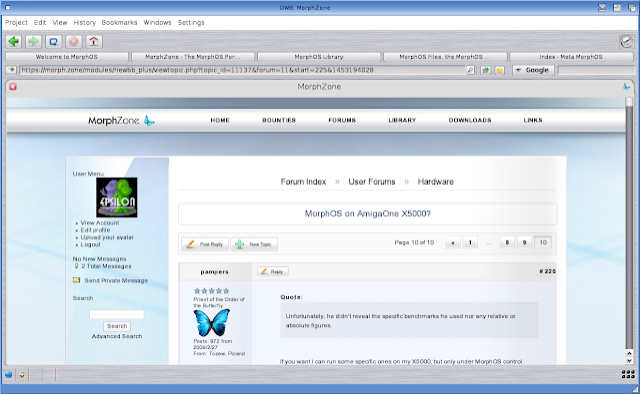Click the green forward arrow button

pos(33,42)
